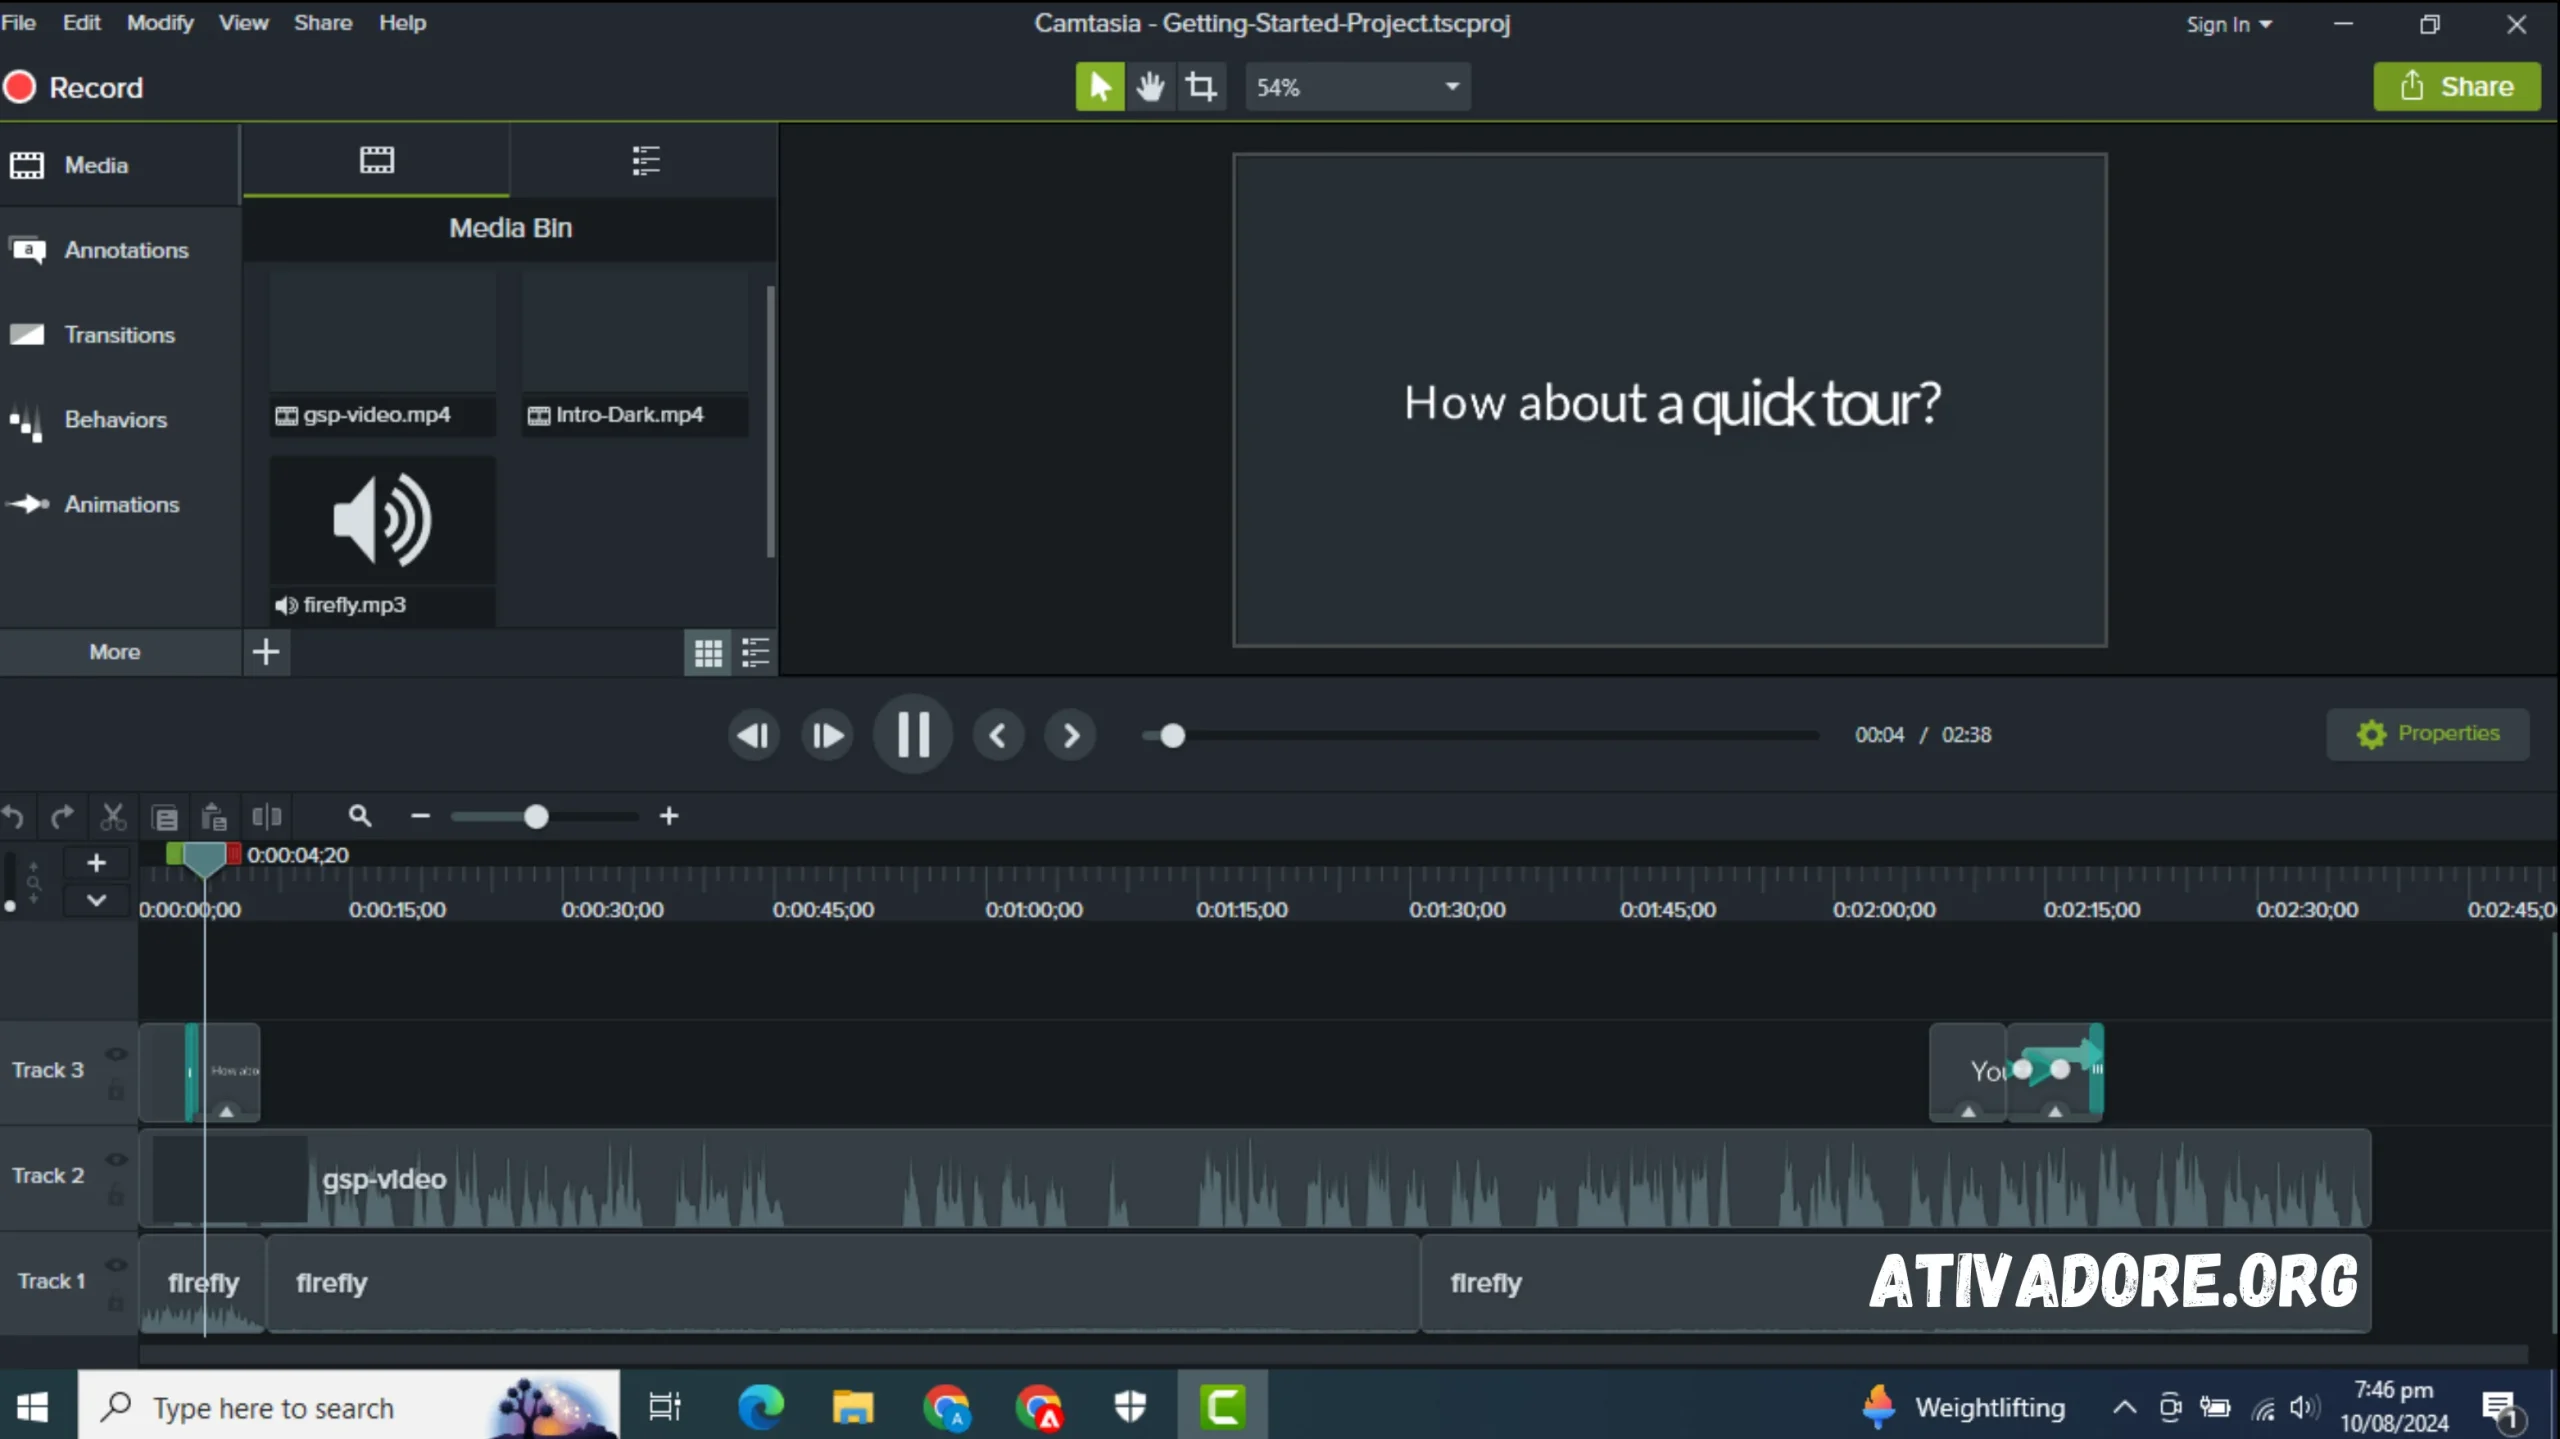This screenshot has height=1439, width=2560.
Task: Switch media bin to thumbnail grid view
Action: pos(708,653)
